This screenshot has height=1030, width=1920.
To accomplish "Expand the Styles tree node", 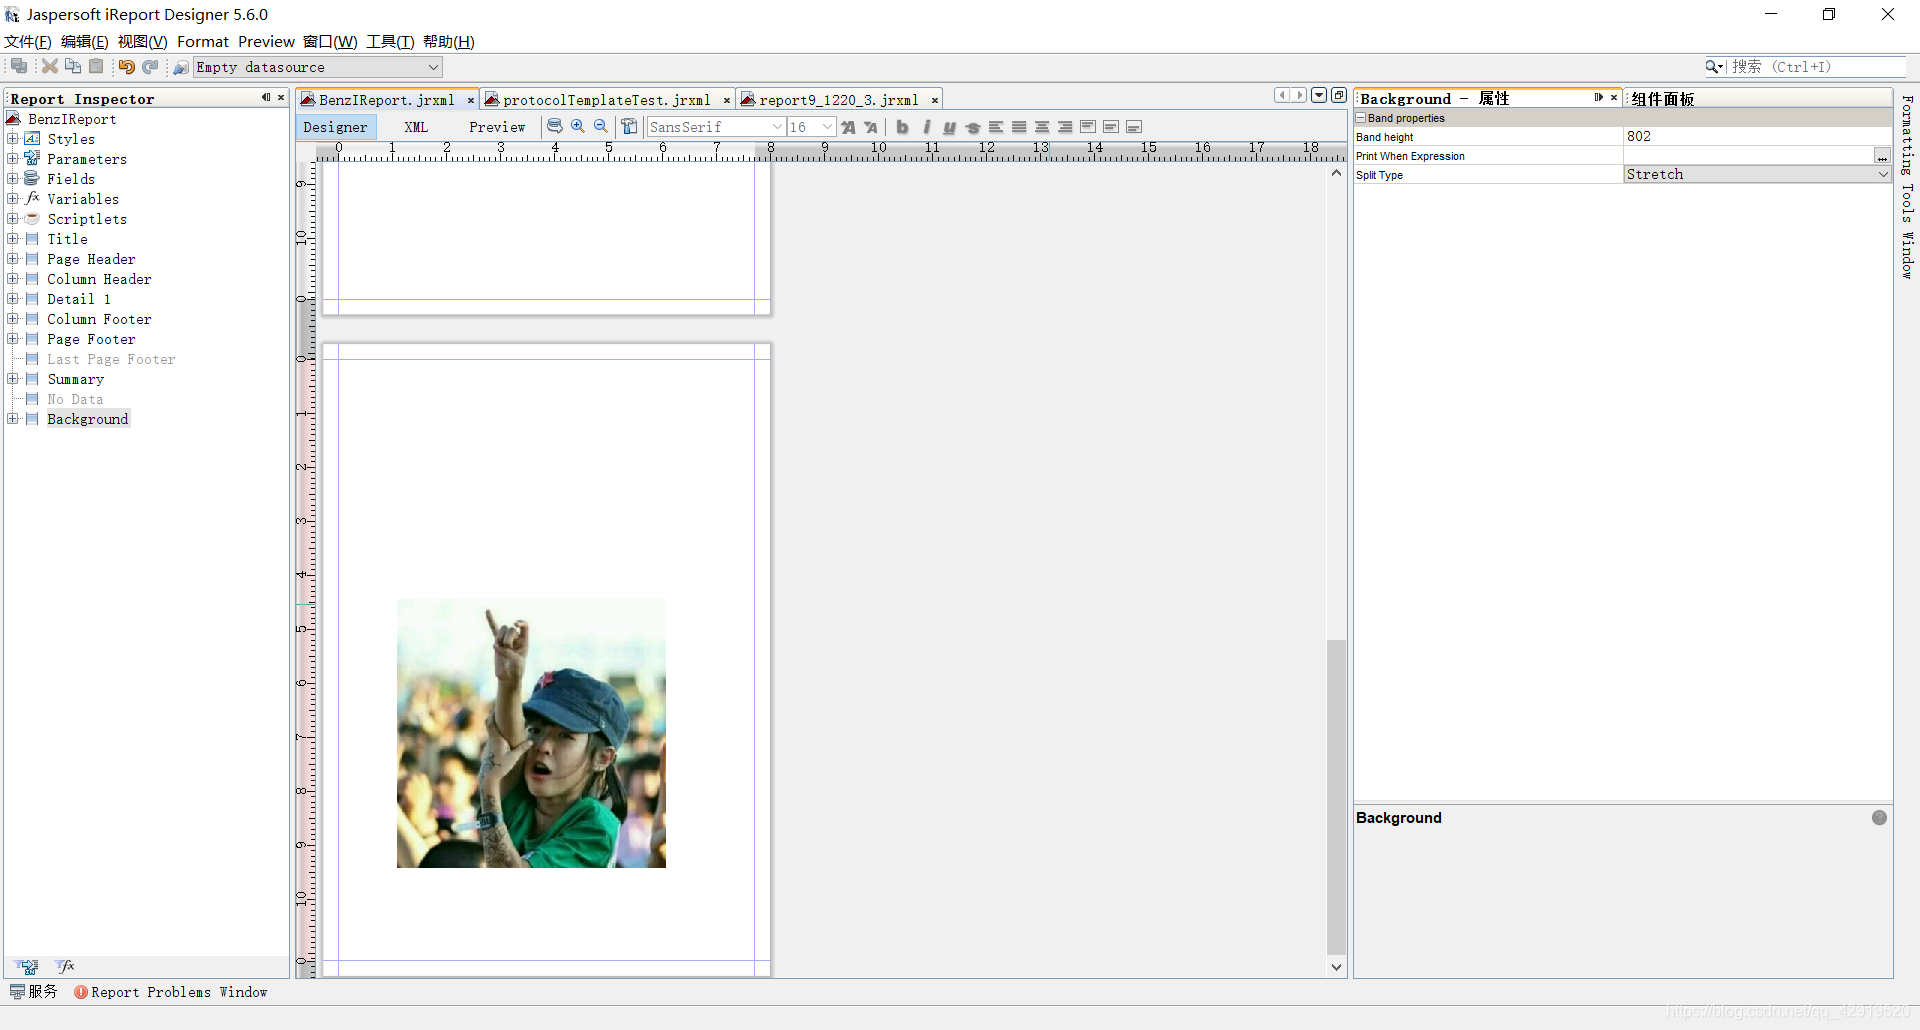I will 12,139.
